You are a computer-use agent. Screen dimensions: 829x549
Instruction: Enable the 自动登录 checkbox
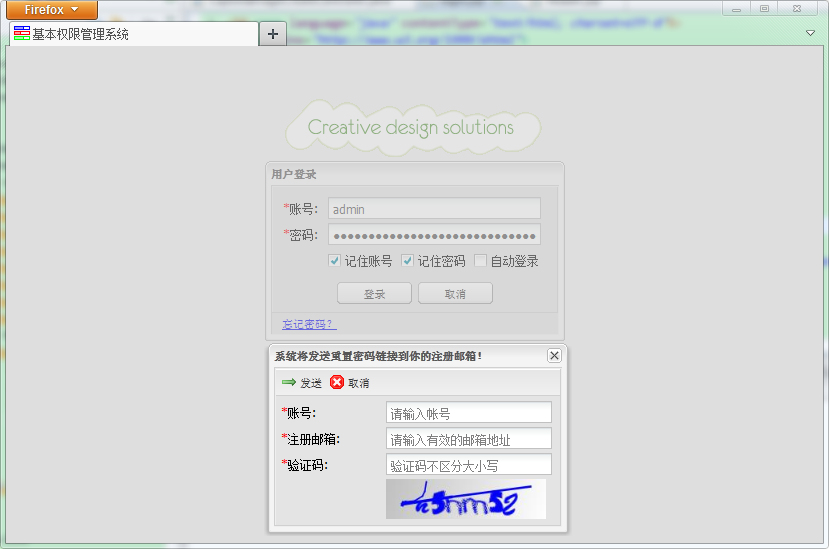480,260
